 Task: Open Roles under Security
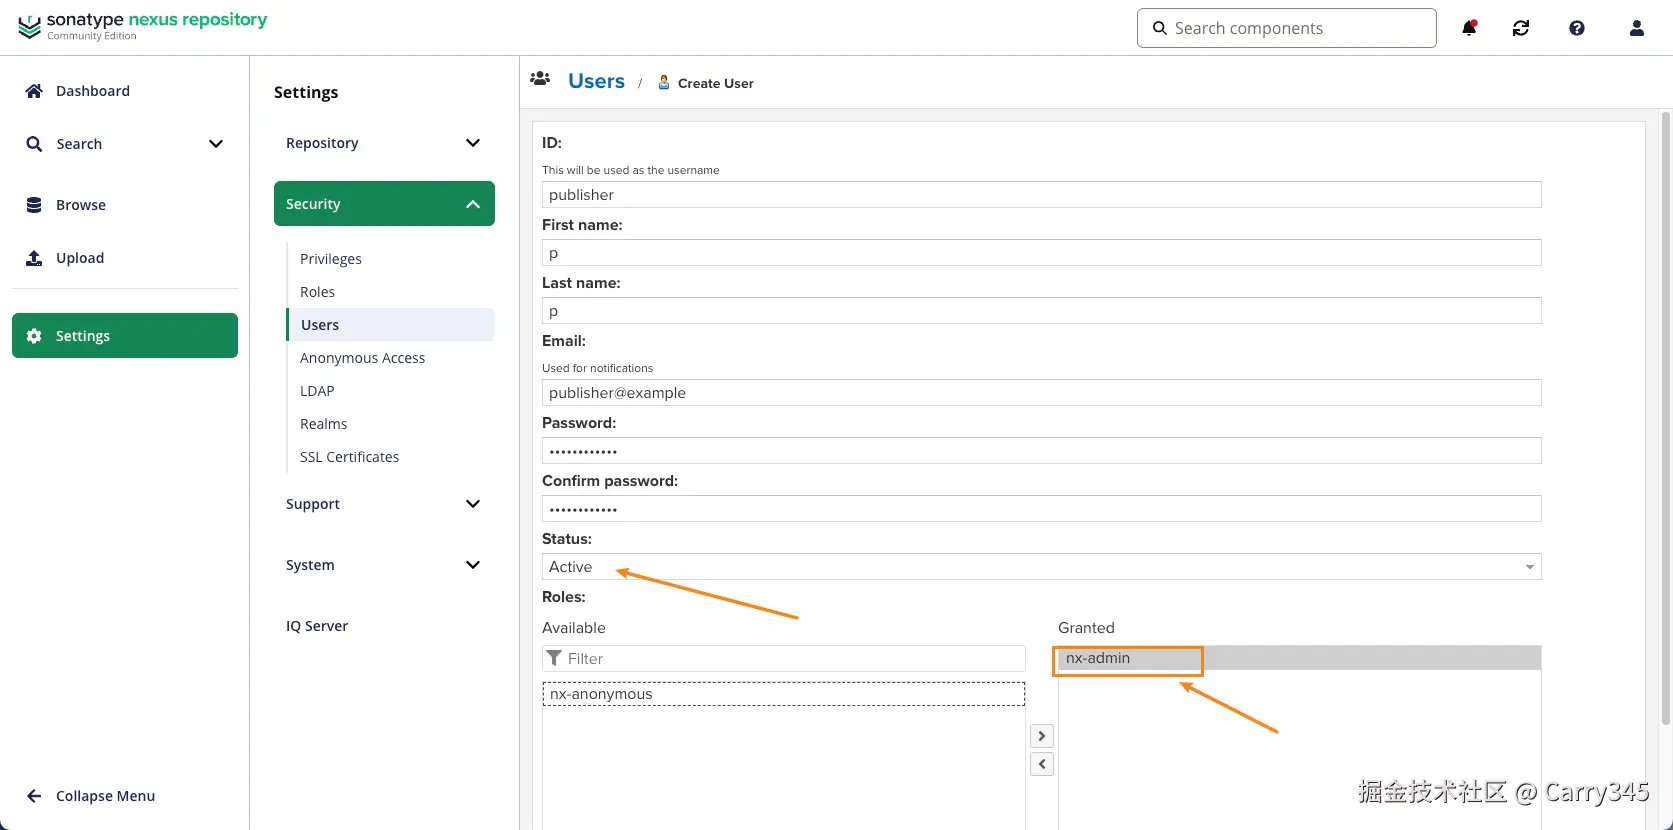click(317, 292)
